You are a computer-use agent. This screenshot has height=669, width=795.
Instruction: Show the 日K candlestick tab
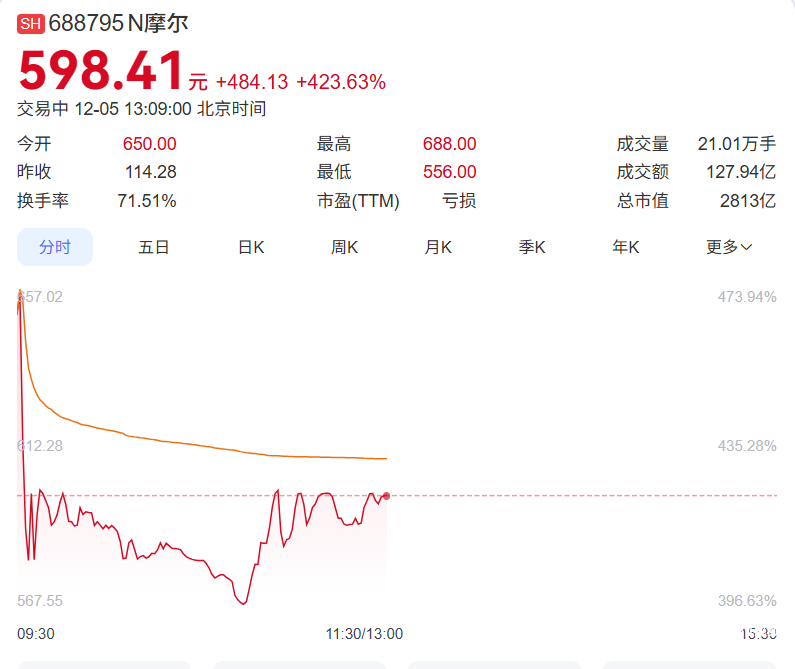coord(251,247)
